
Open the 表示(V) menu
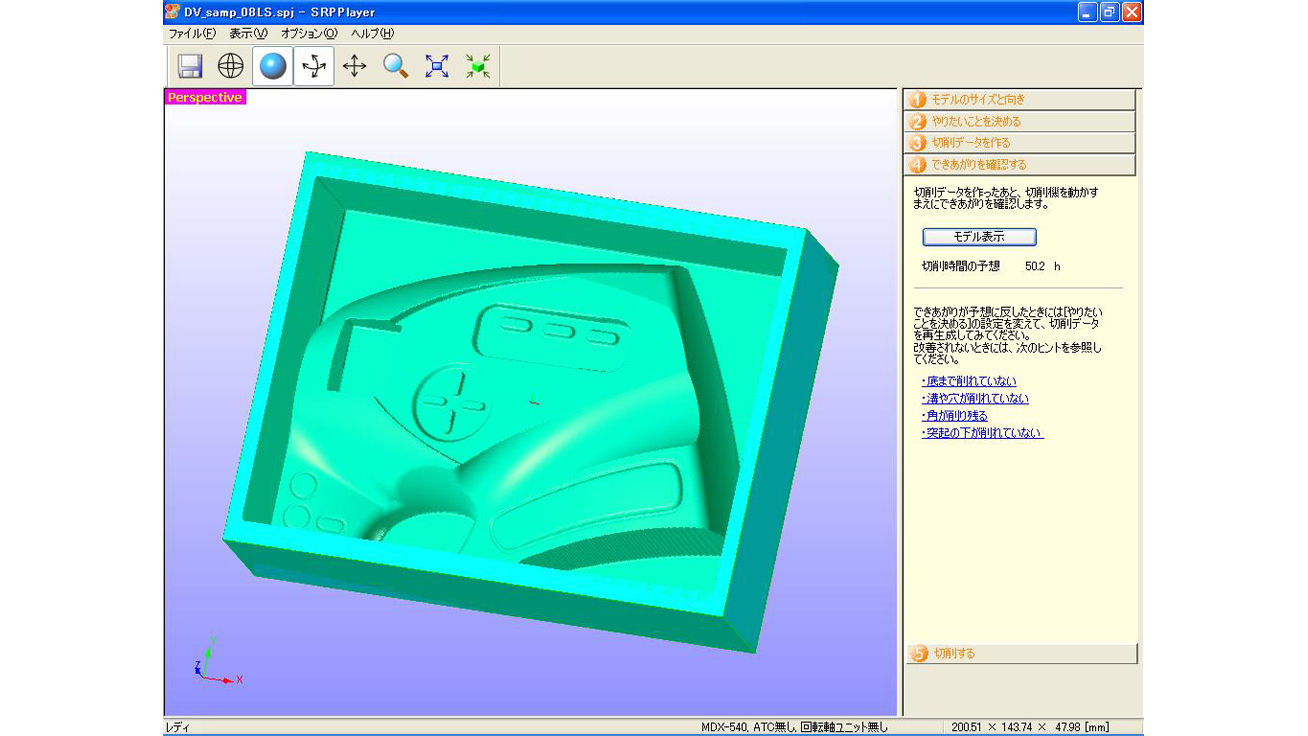[x=248, y=33]
